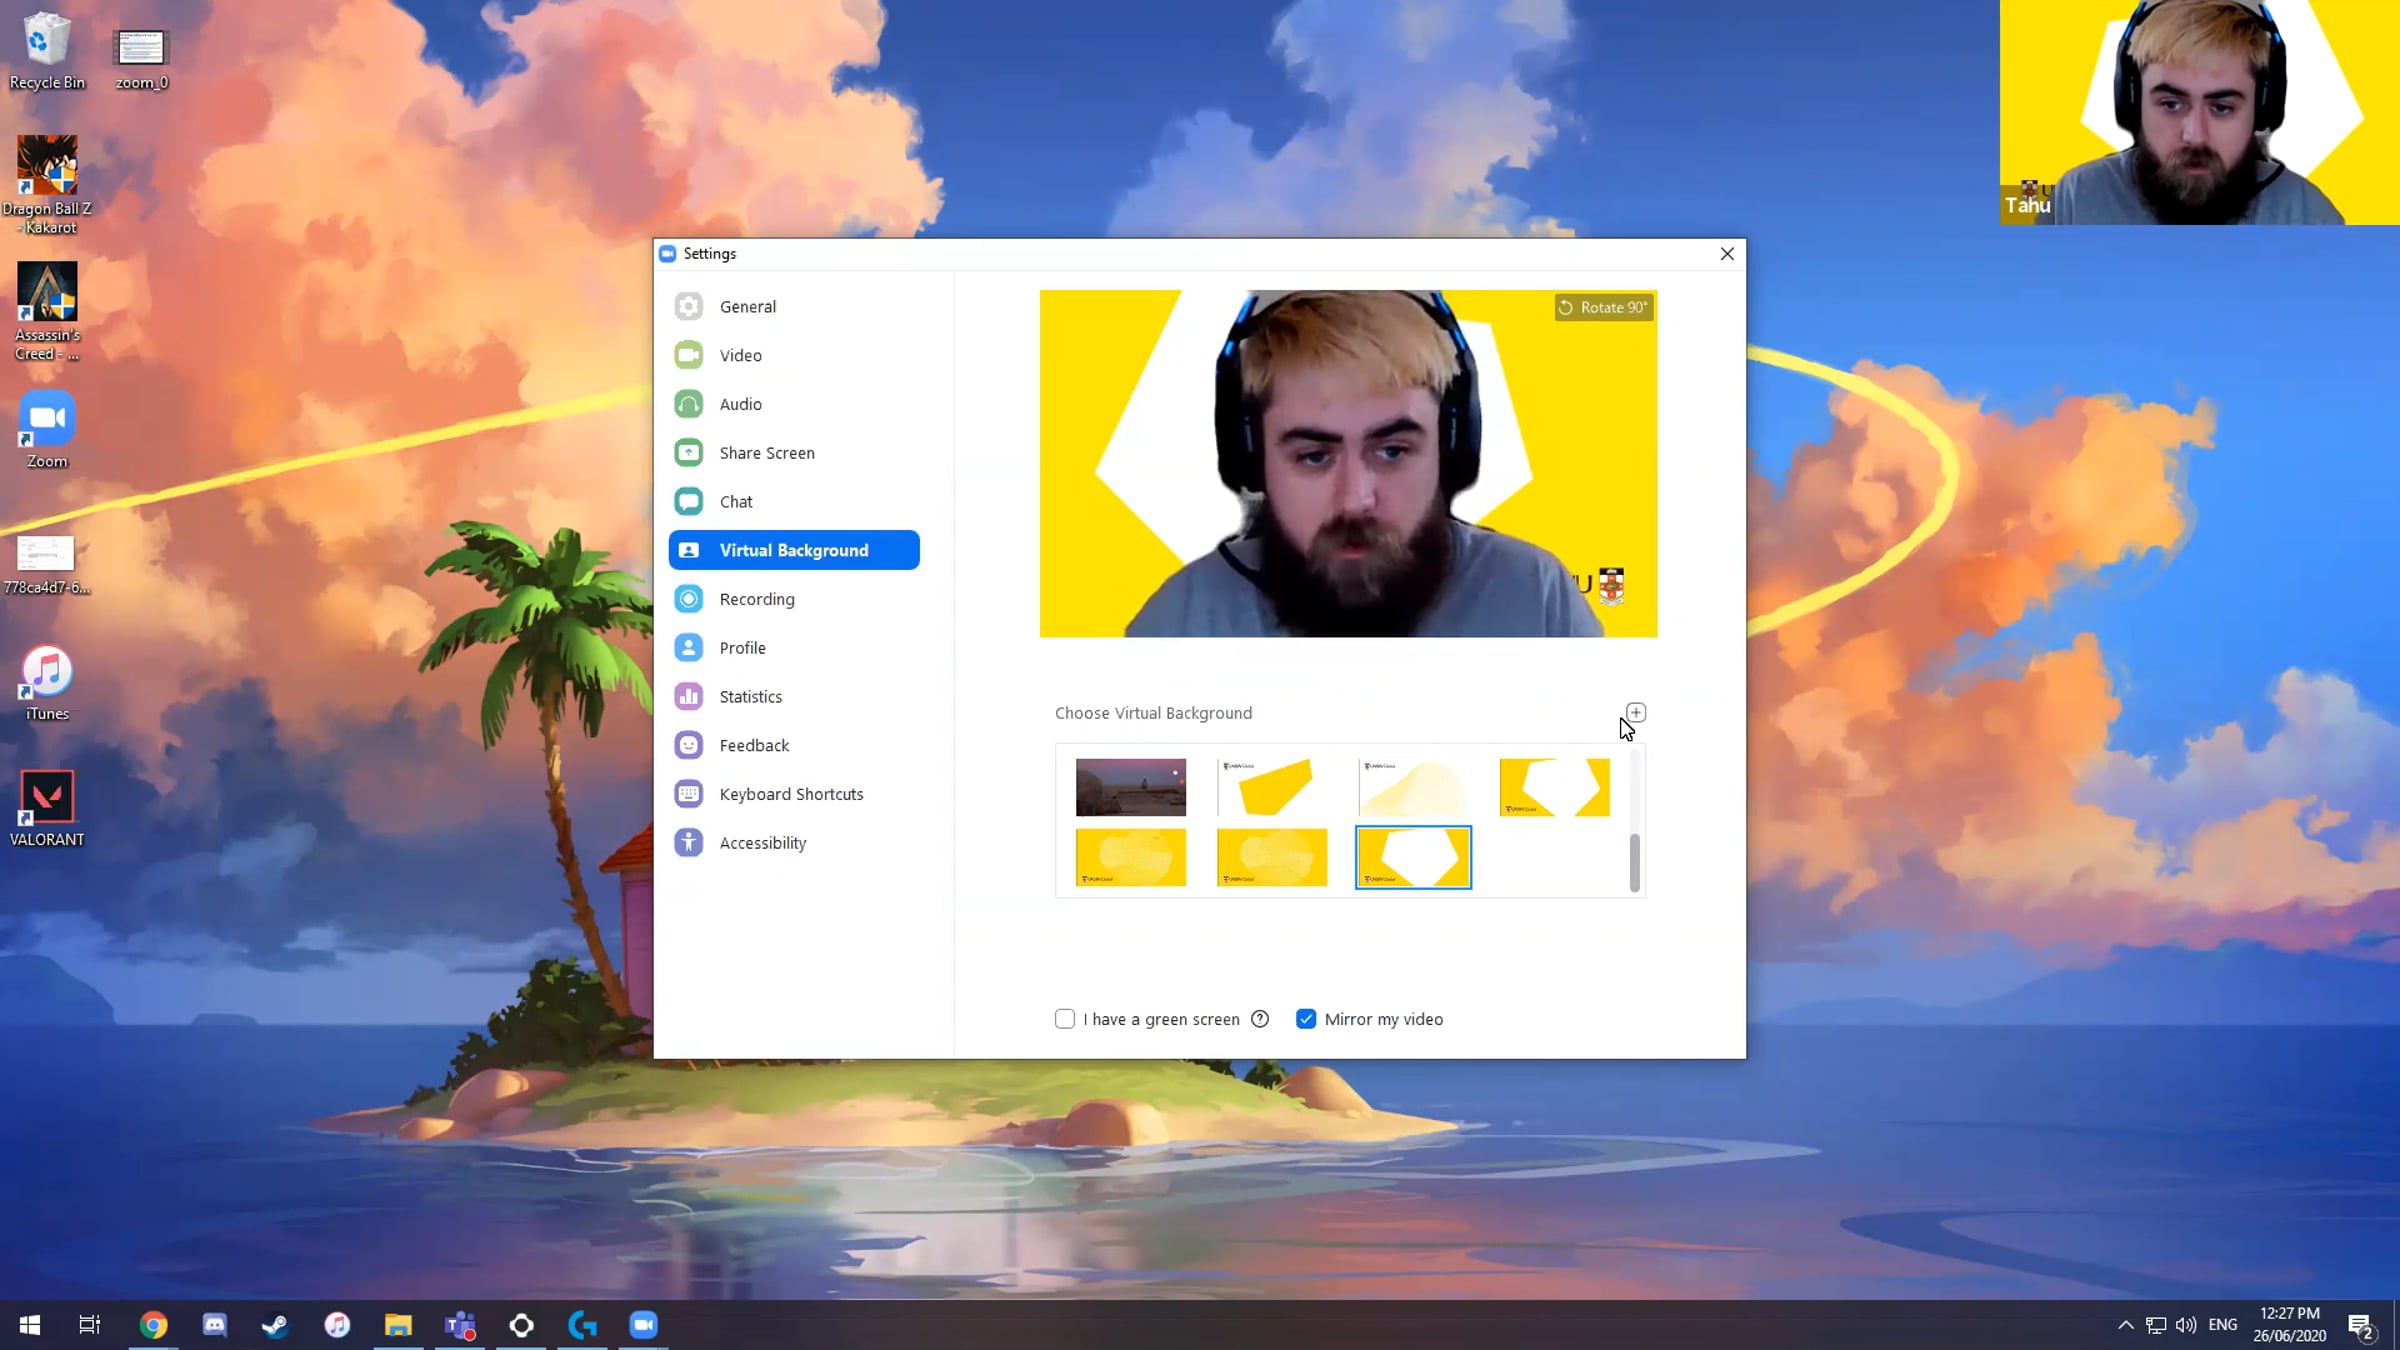The image size is (2400, 1350).
Task: Open the Recording settings section
Action: click(x=756, y=599)
